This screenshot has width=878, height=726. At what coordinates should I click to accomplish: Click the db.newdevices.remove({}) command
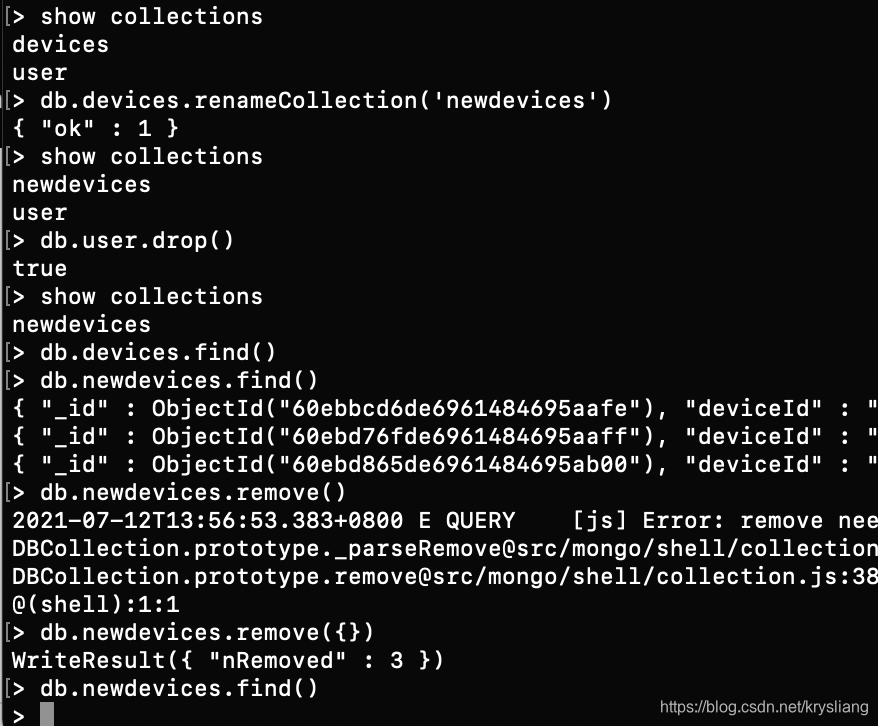[207, 633]
